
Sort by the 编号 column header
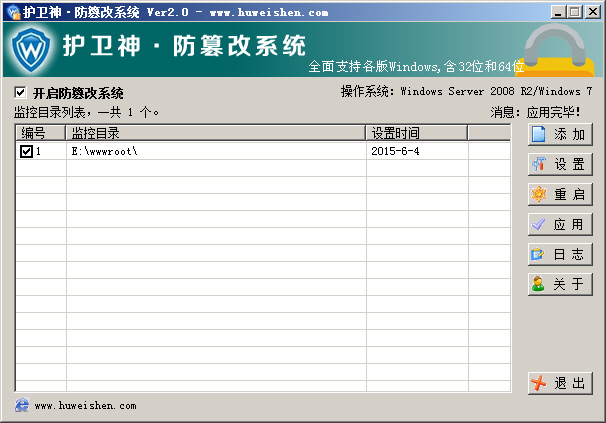41,133
